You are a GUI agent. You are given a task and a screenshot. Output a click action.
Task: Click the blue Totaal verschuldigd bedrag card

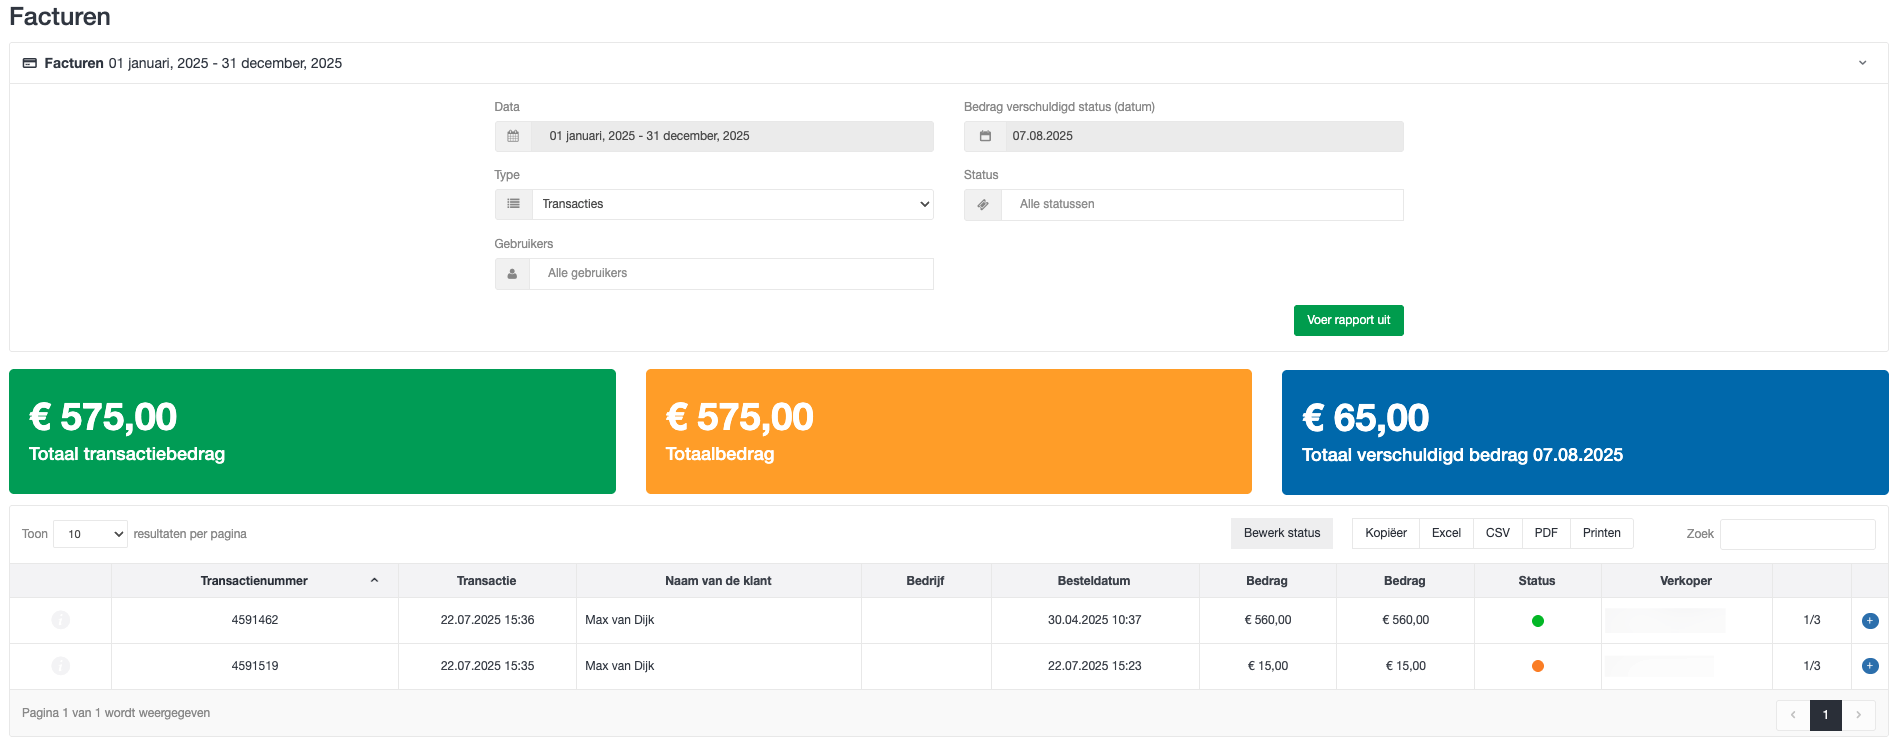(x=1585, y=433)
